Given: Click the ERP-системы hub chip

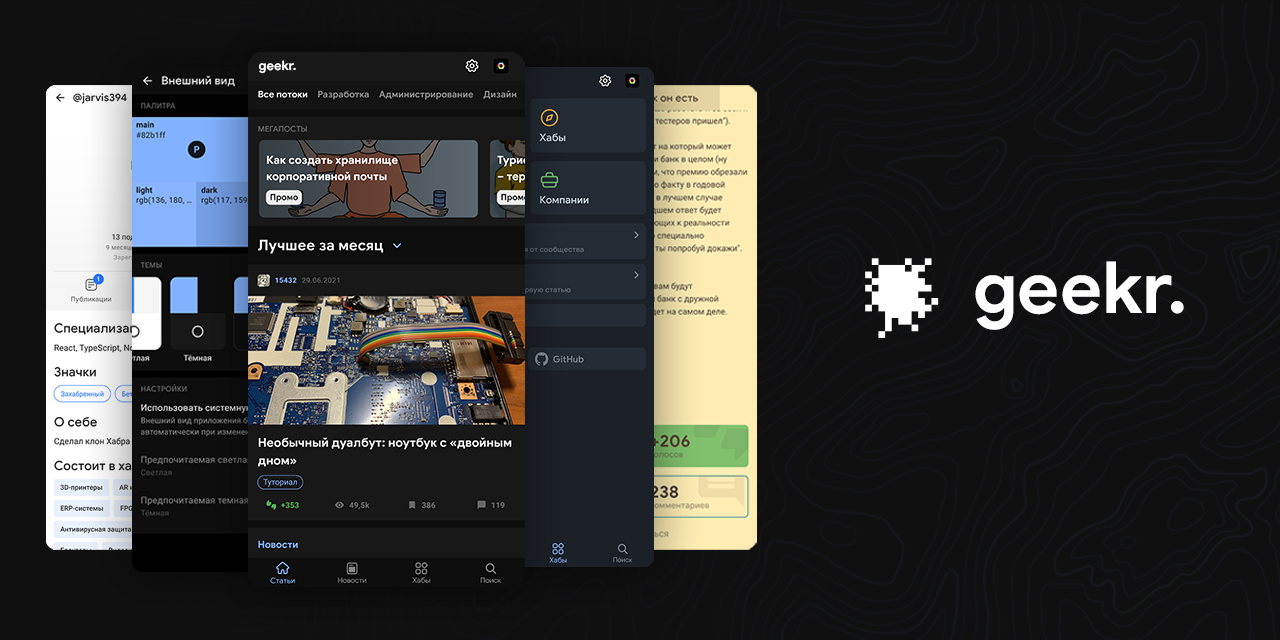Looking at the screenshot, I should (x=82, y=508).
